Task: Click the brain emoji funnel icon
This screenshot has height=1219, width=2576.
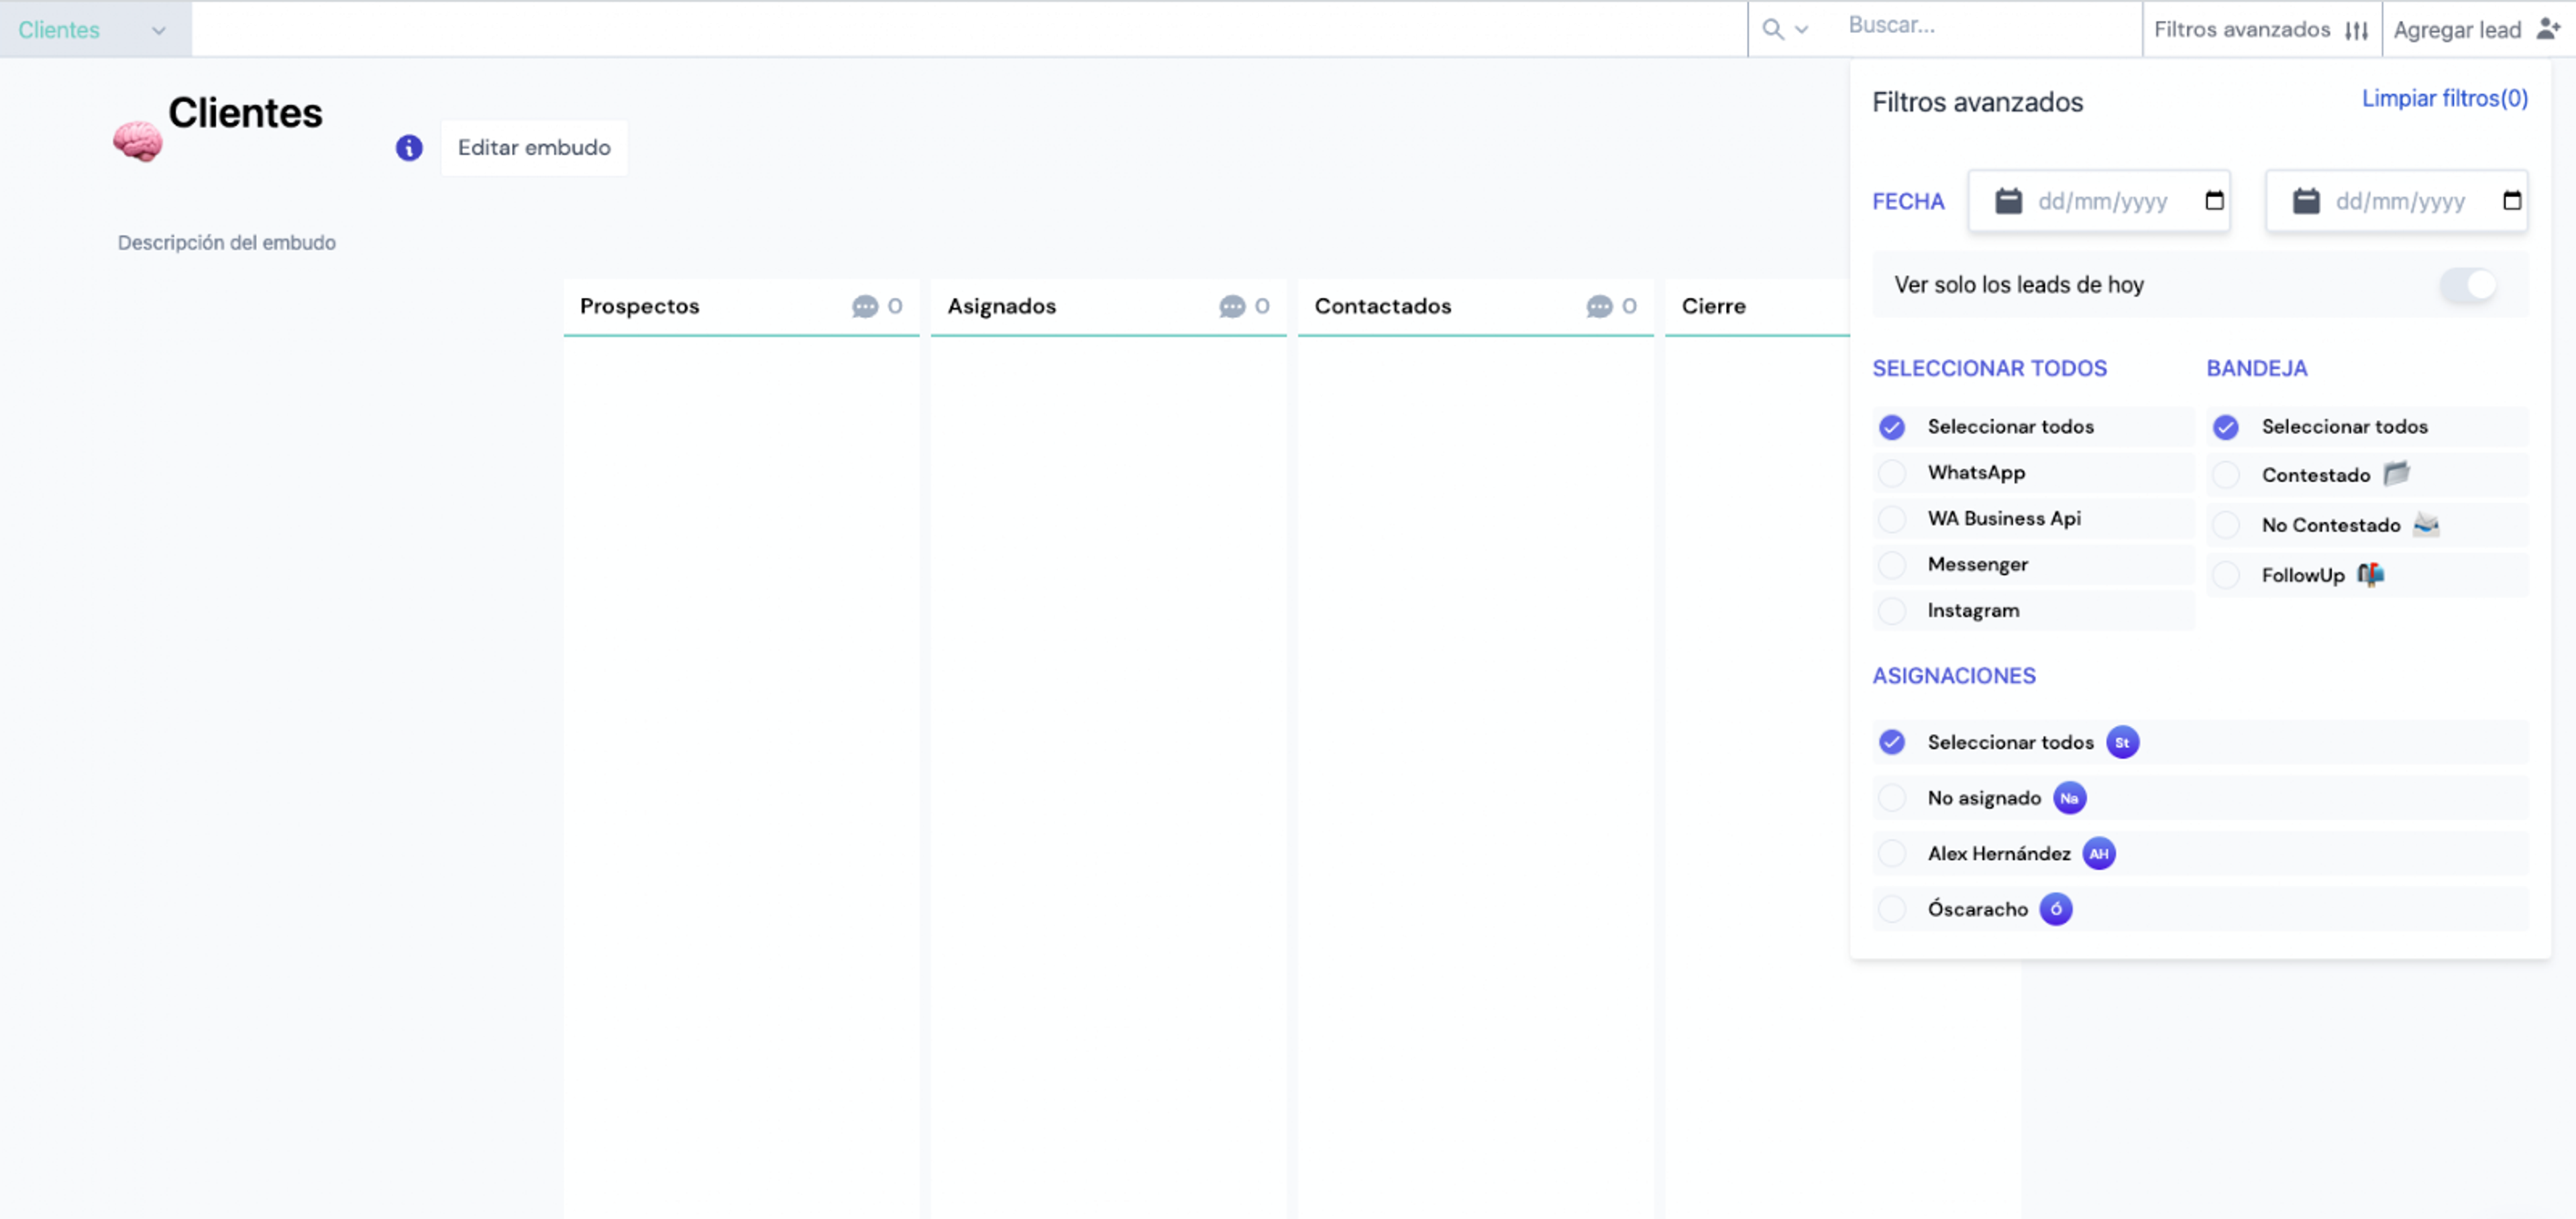Action: click(x=137, y=141)
